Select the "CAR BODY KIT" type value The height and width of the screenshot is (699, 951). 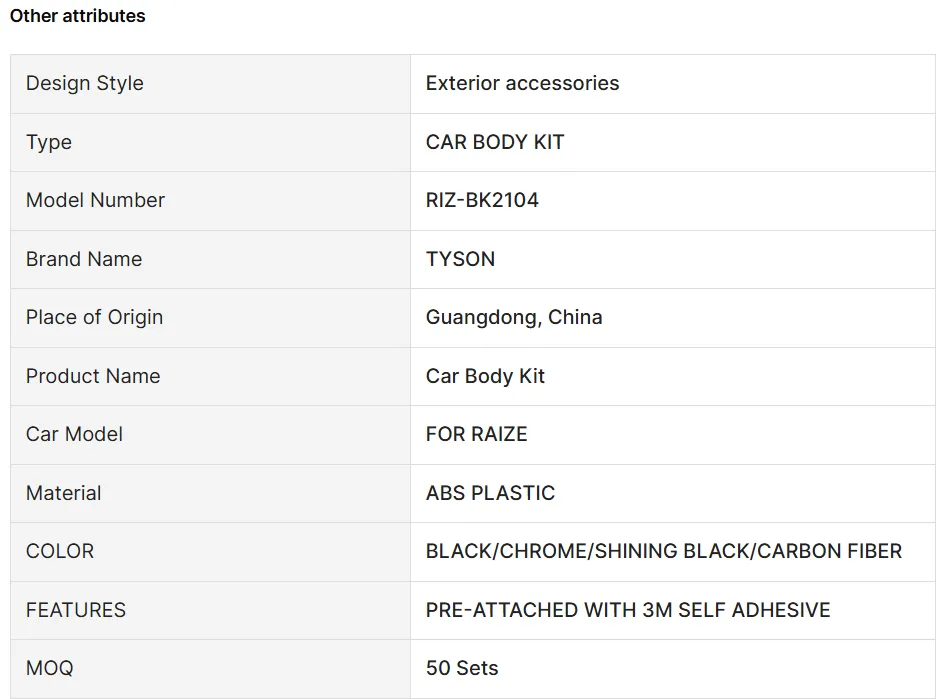tap(495, 142)
